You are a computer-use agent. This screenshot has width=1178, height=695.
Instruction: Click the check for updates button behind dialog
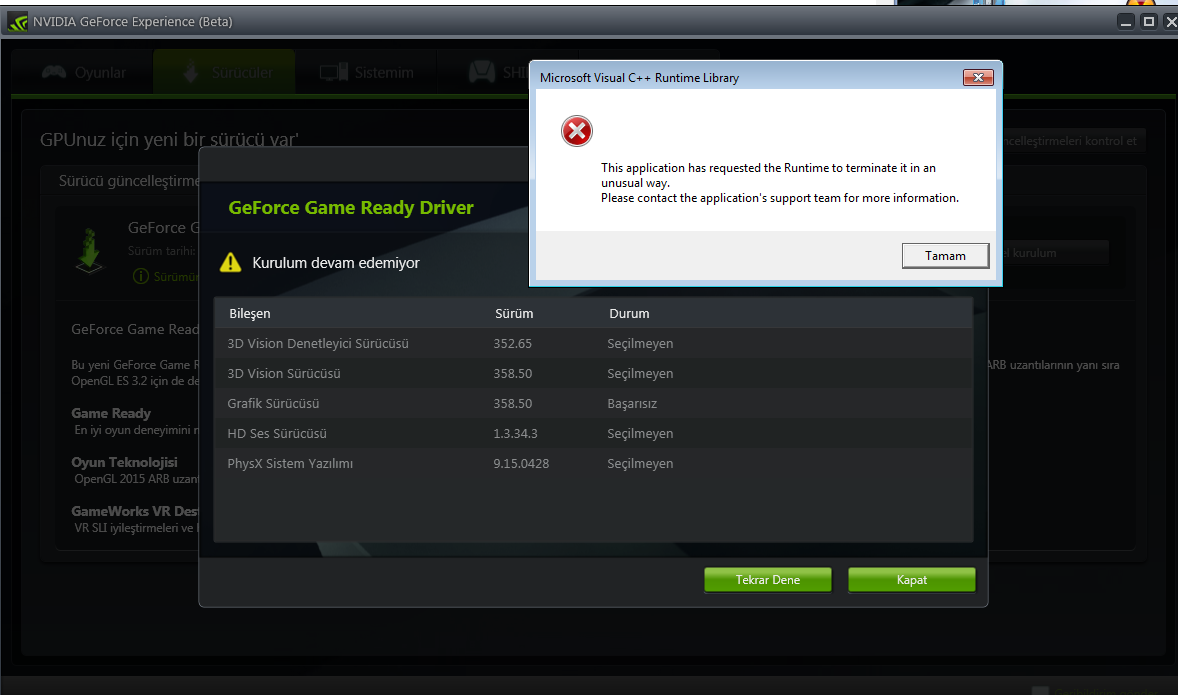(1074, 141)
